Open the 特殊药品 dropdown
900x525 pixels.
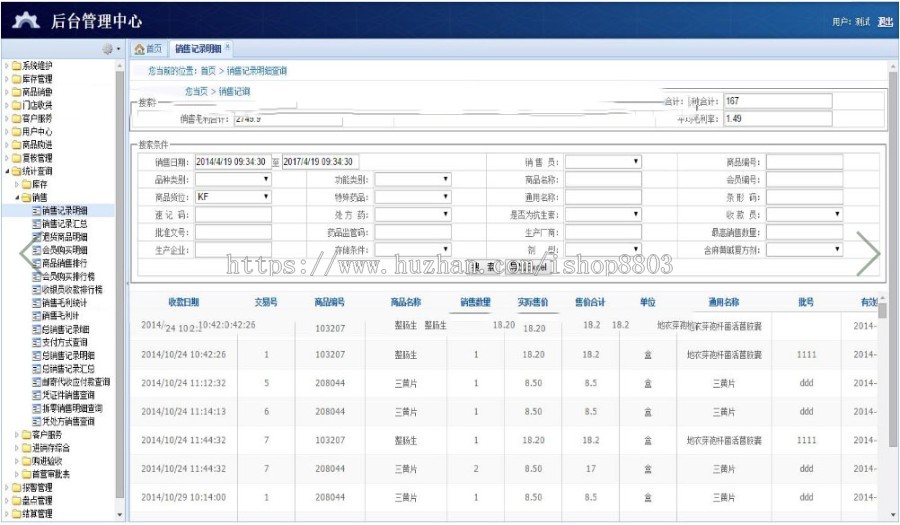click(x=413, y=197)
